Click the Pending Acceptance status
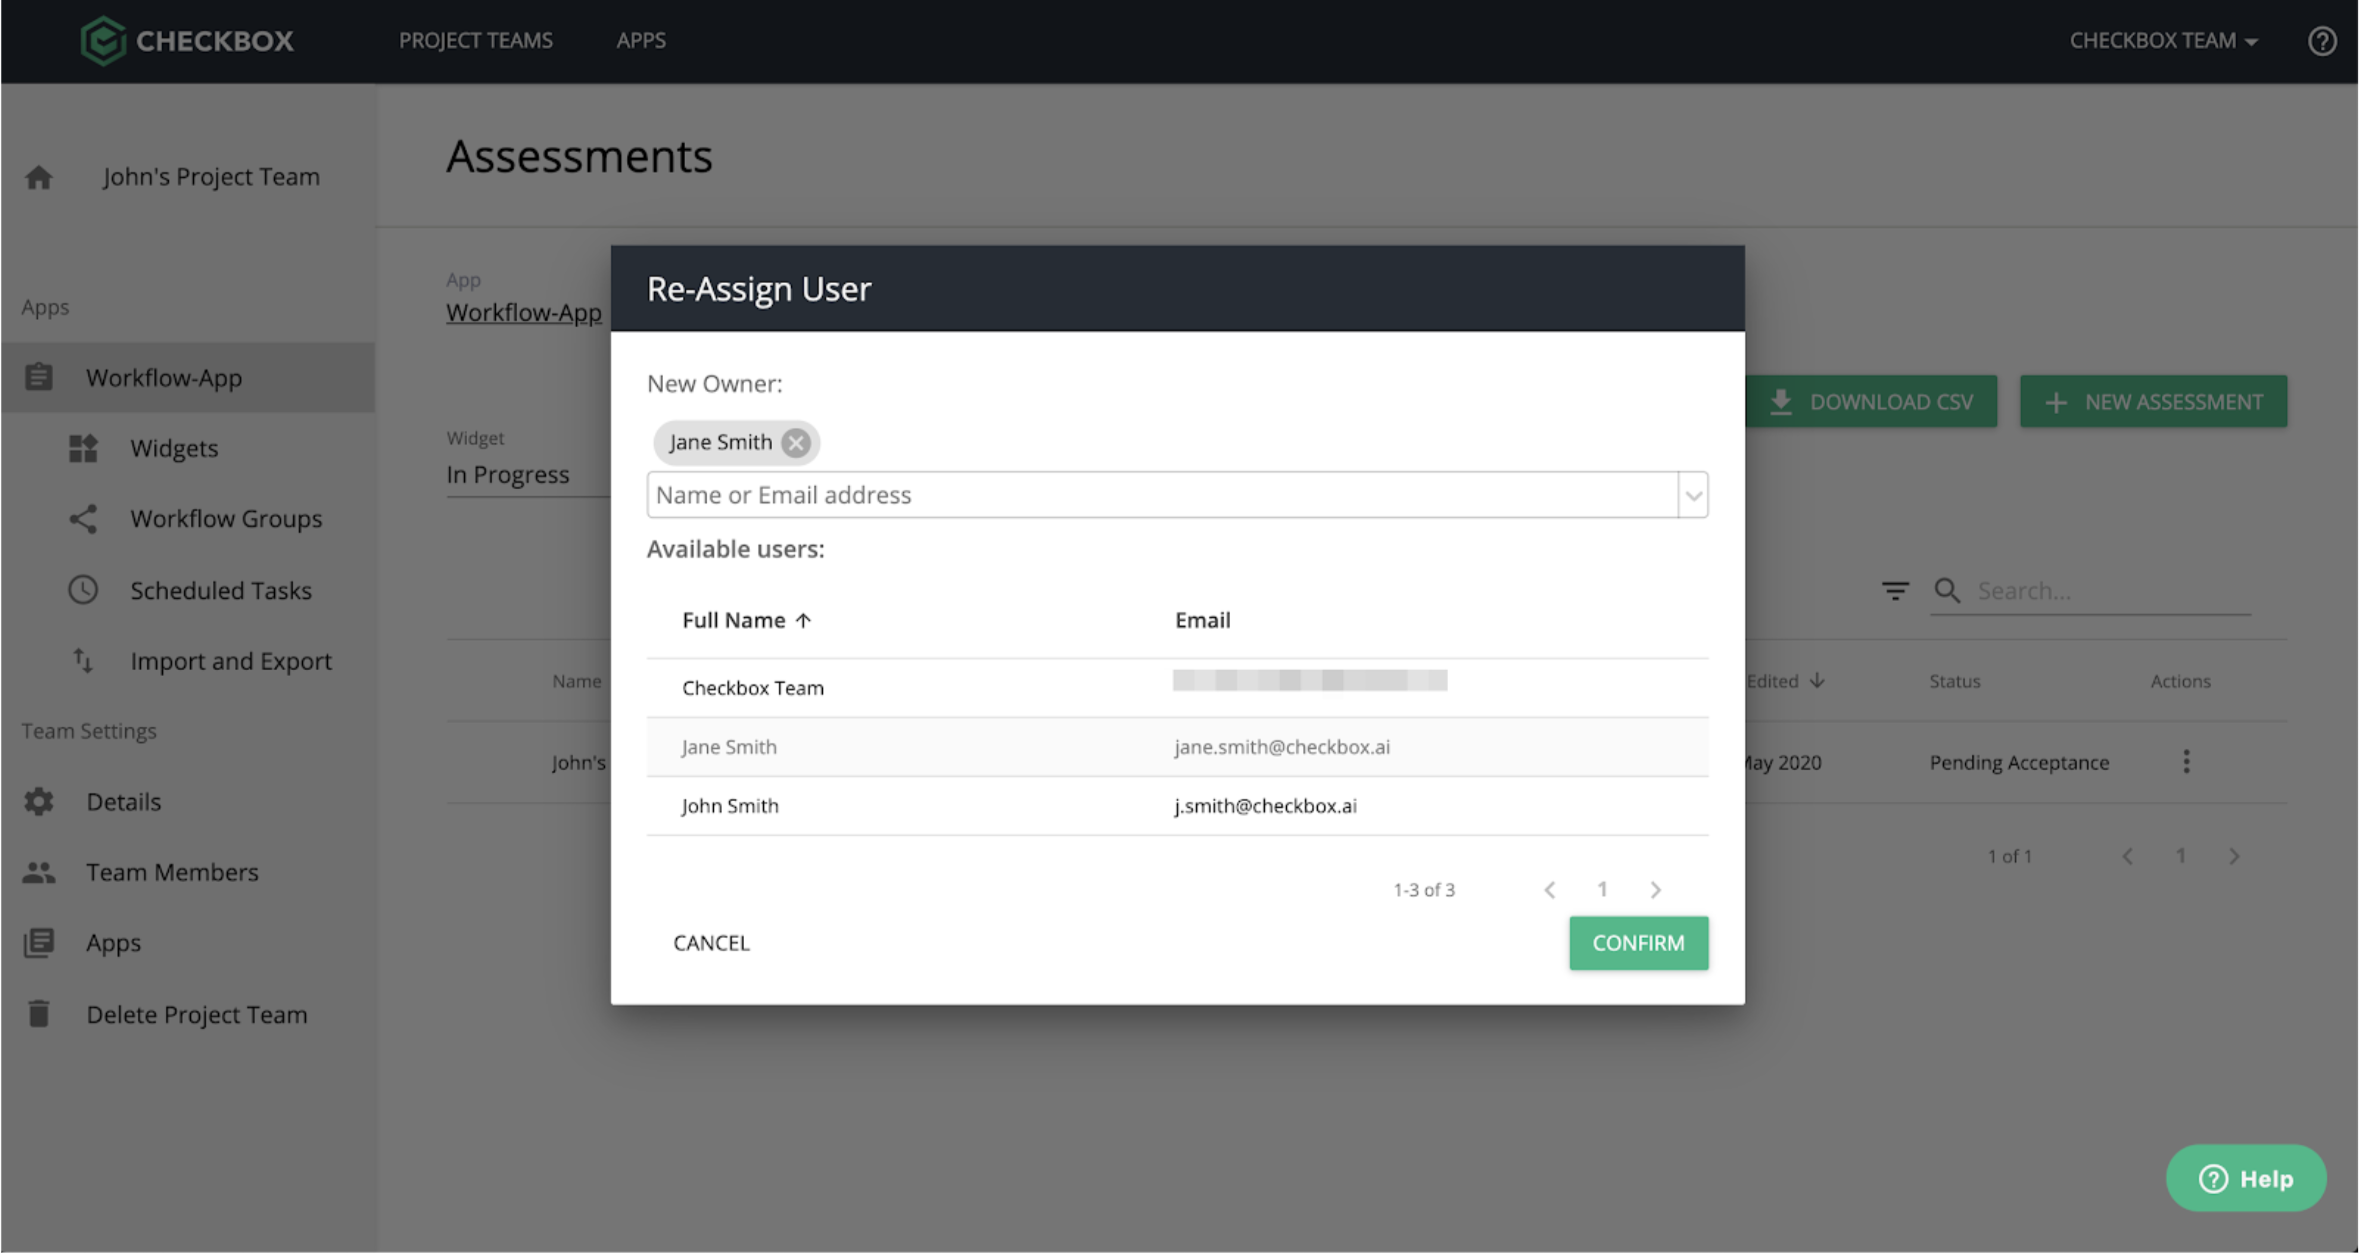The height and width of the screenshot is (1256, 2360). click(2019, 762)
